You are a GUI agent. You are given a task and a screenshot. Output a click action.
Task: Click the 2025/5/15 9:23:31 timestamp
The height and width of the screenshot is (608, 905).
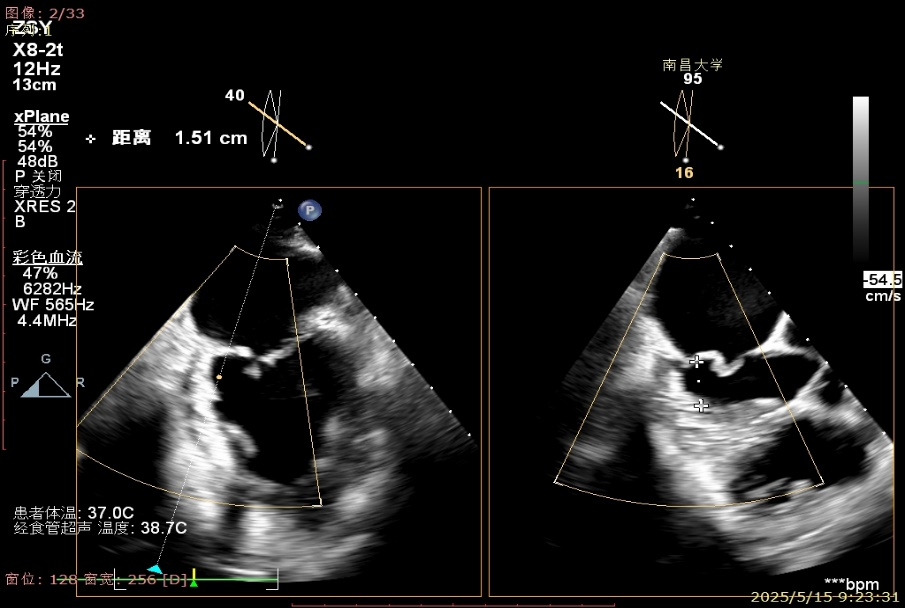825,596
